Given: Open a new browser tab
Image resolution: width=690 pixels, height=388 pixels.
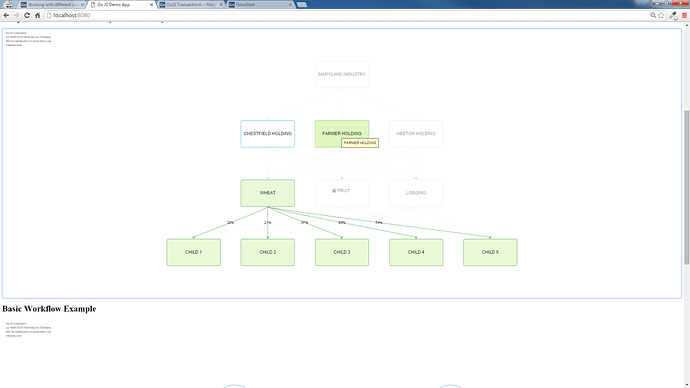Looking at the screenshot, I should point(301,4).
